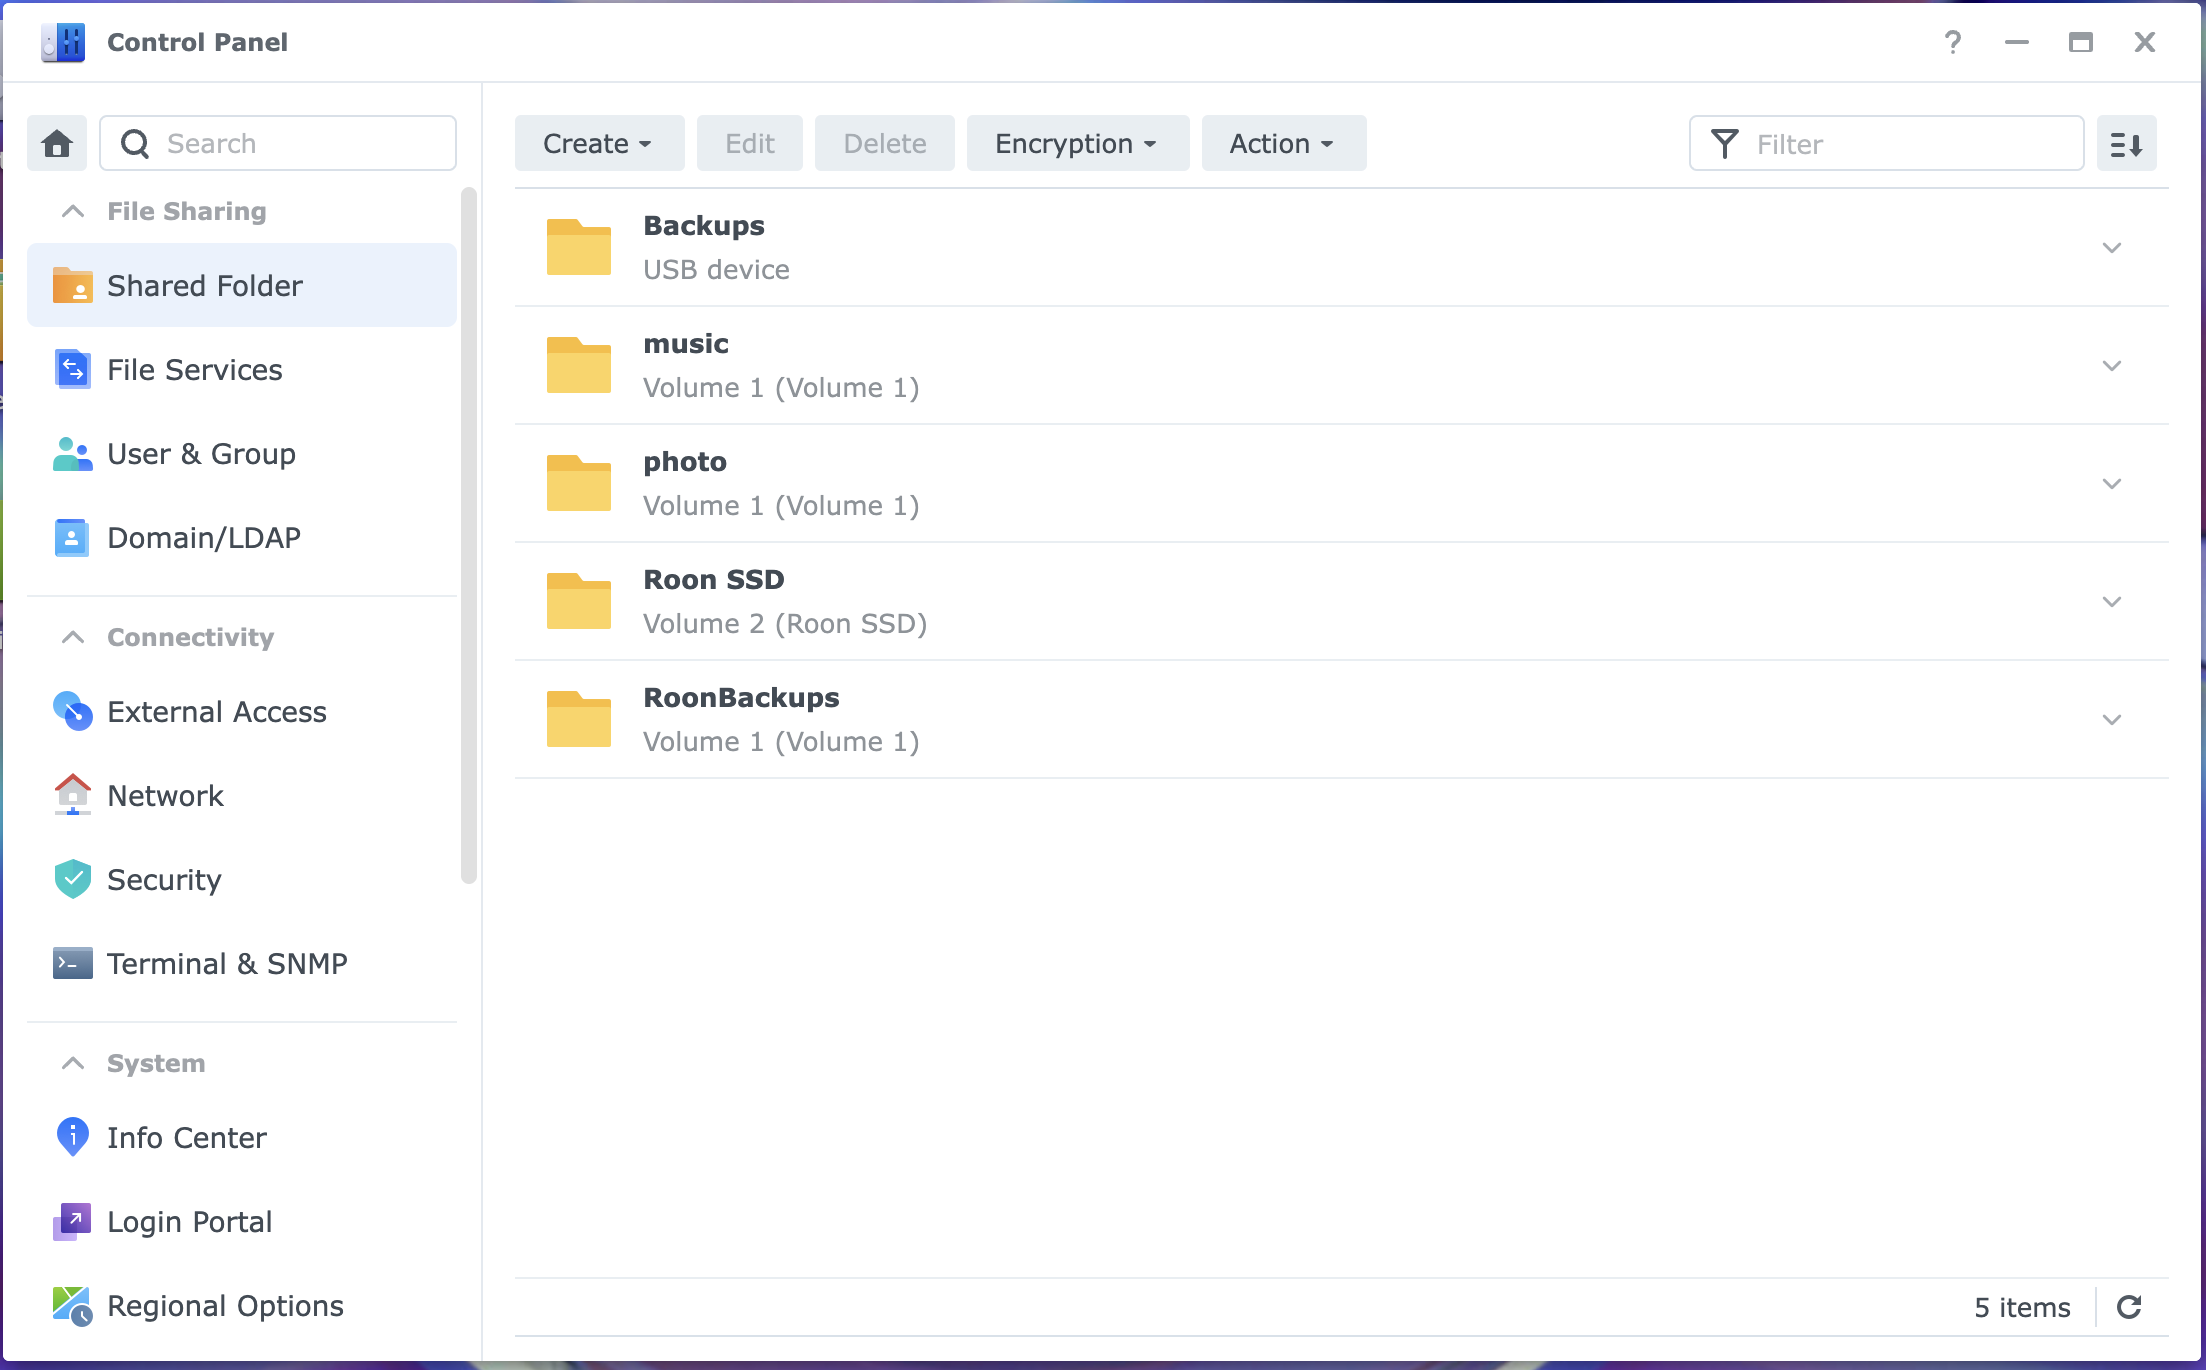Click the '5 items' count label
This screenshot has height=1370, width=2206.
2022,1307
